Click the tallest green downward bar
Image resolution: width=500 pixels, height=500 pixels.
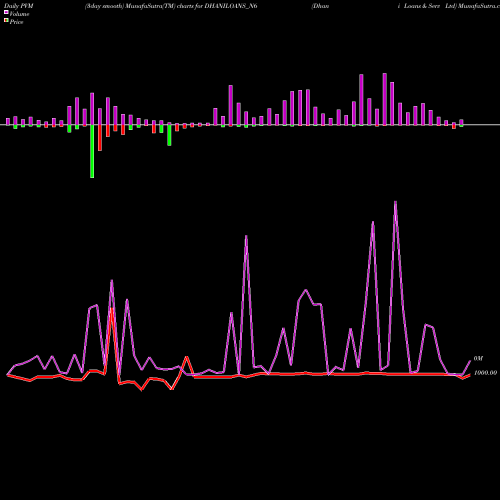(92, 151)
